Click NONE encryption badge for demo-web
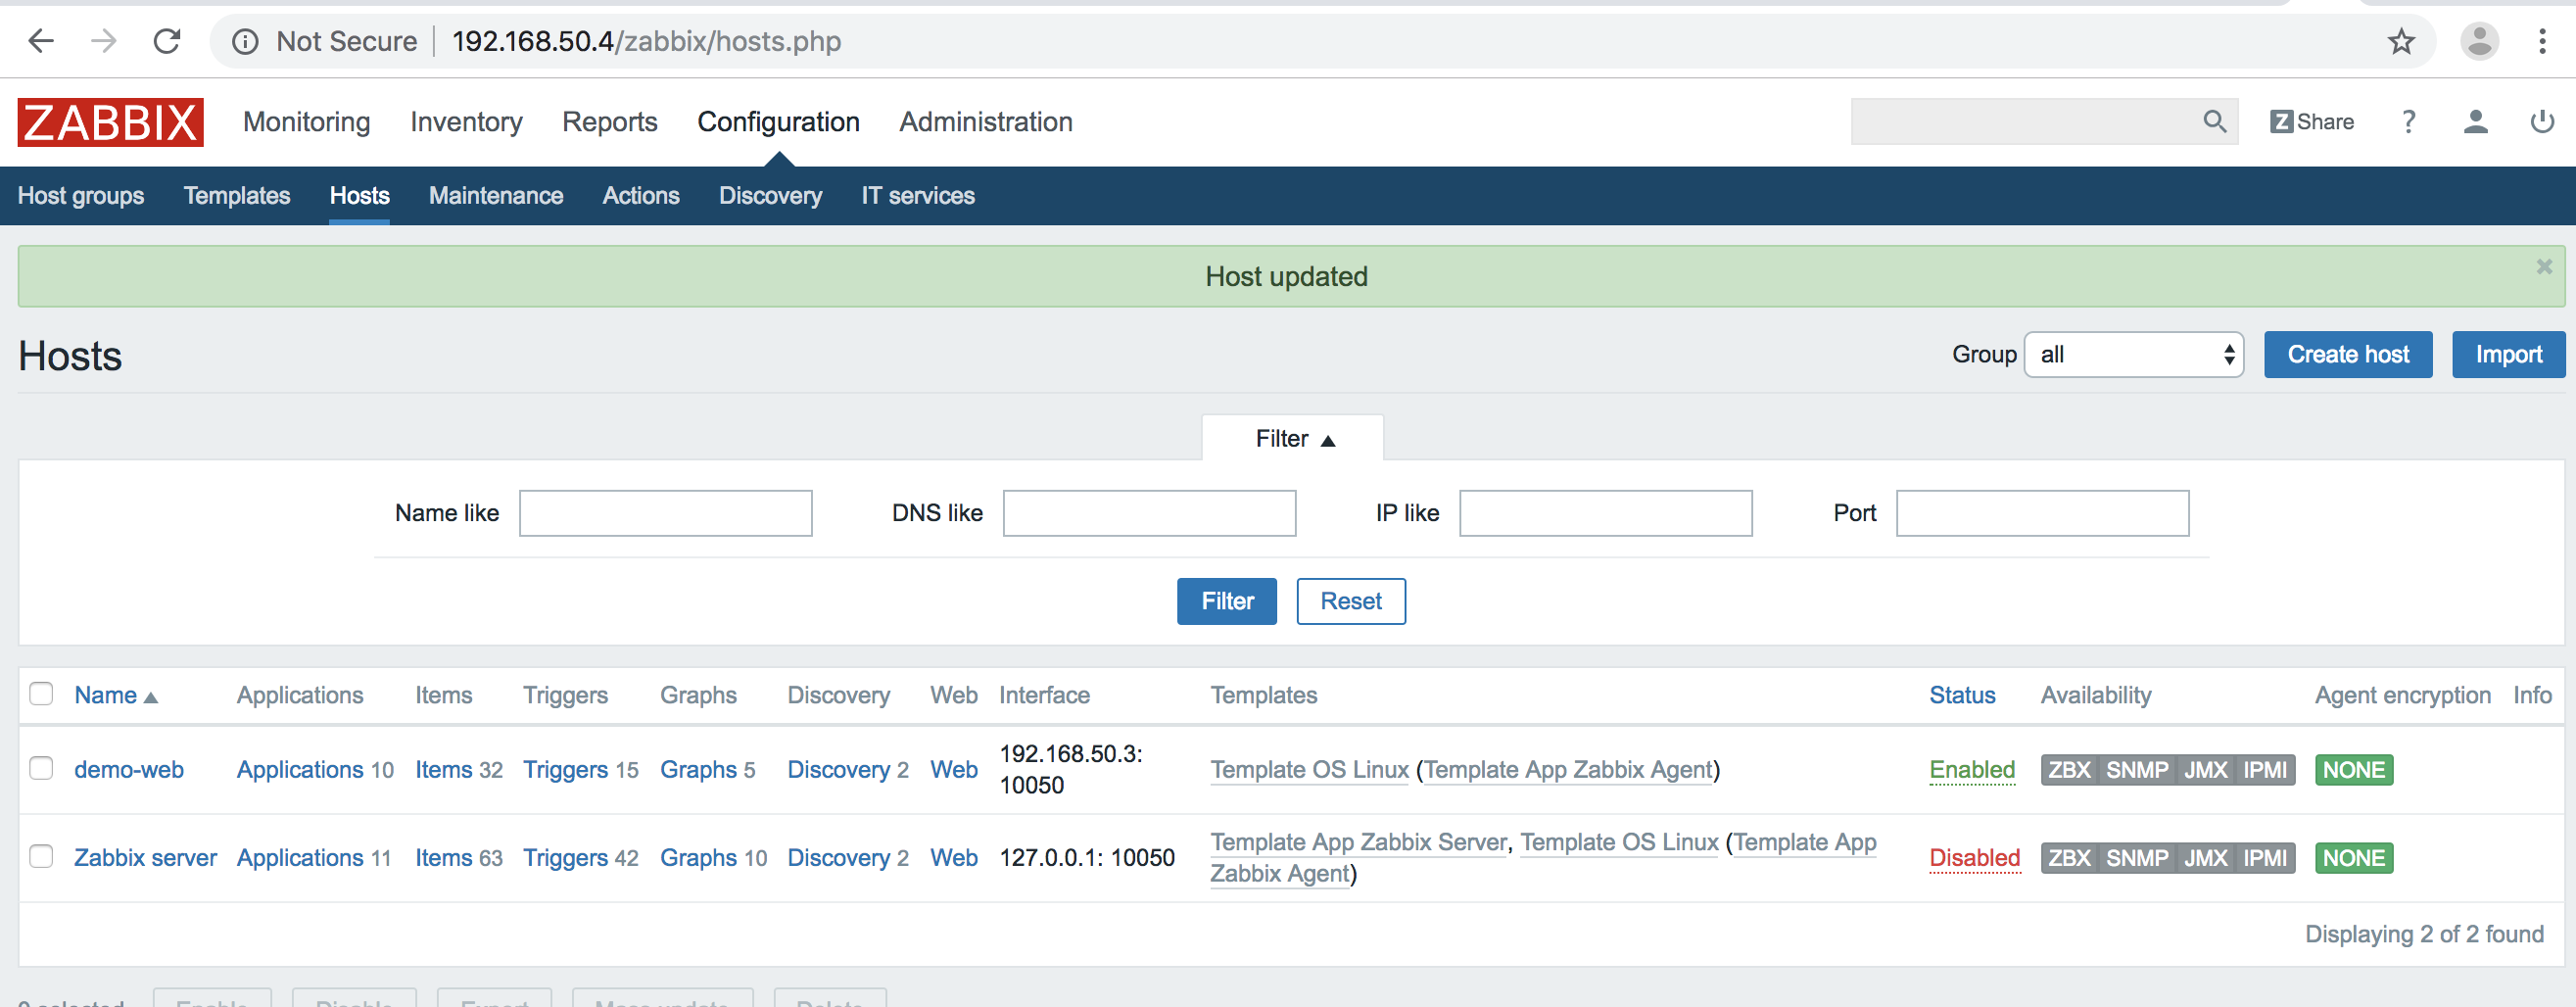 pyautogui.click(x=2353, y=770)
